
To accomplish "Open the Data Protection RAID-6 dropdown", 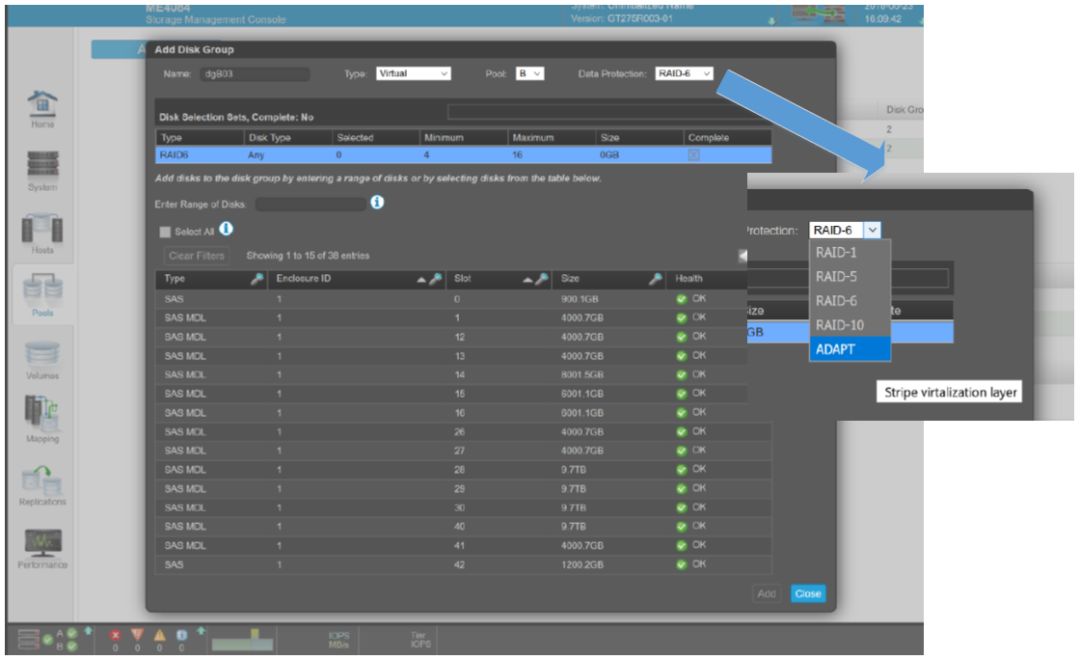I will 684,73.
